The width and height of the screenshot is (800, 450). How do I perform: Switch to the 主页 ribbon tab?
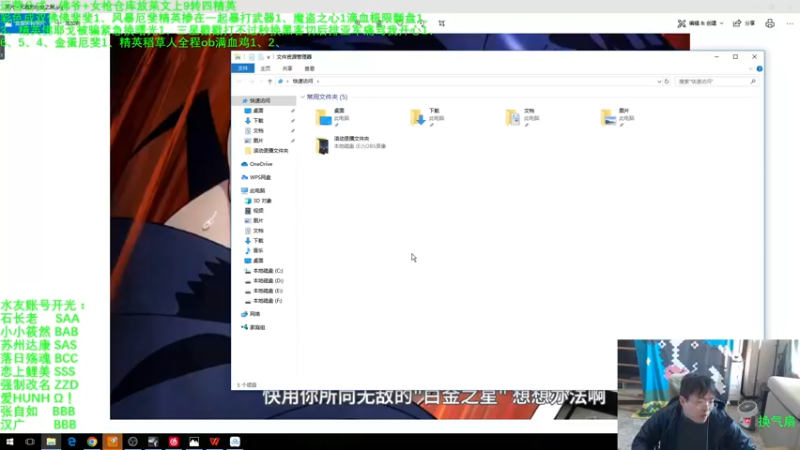[x=265, y=68]
